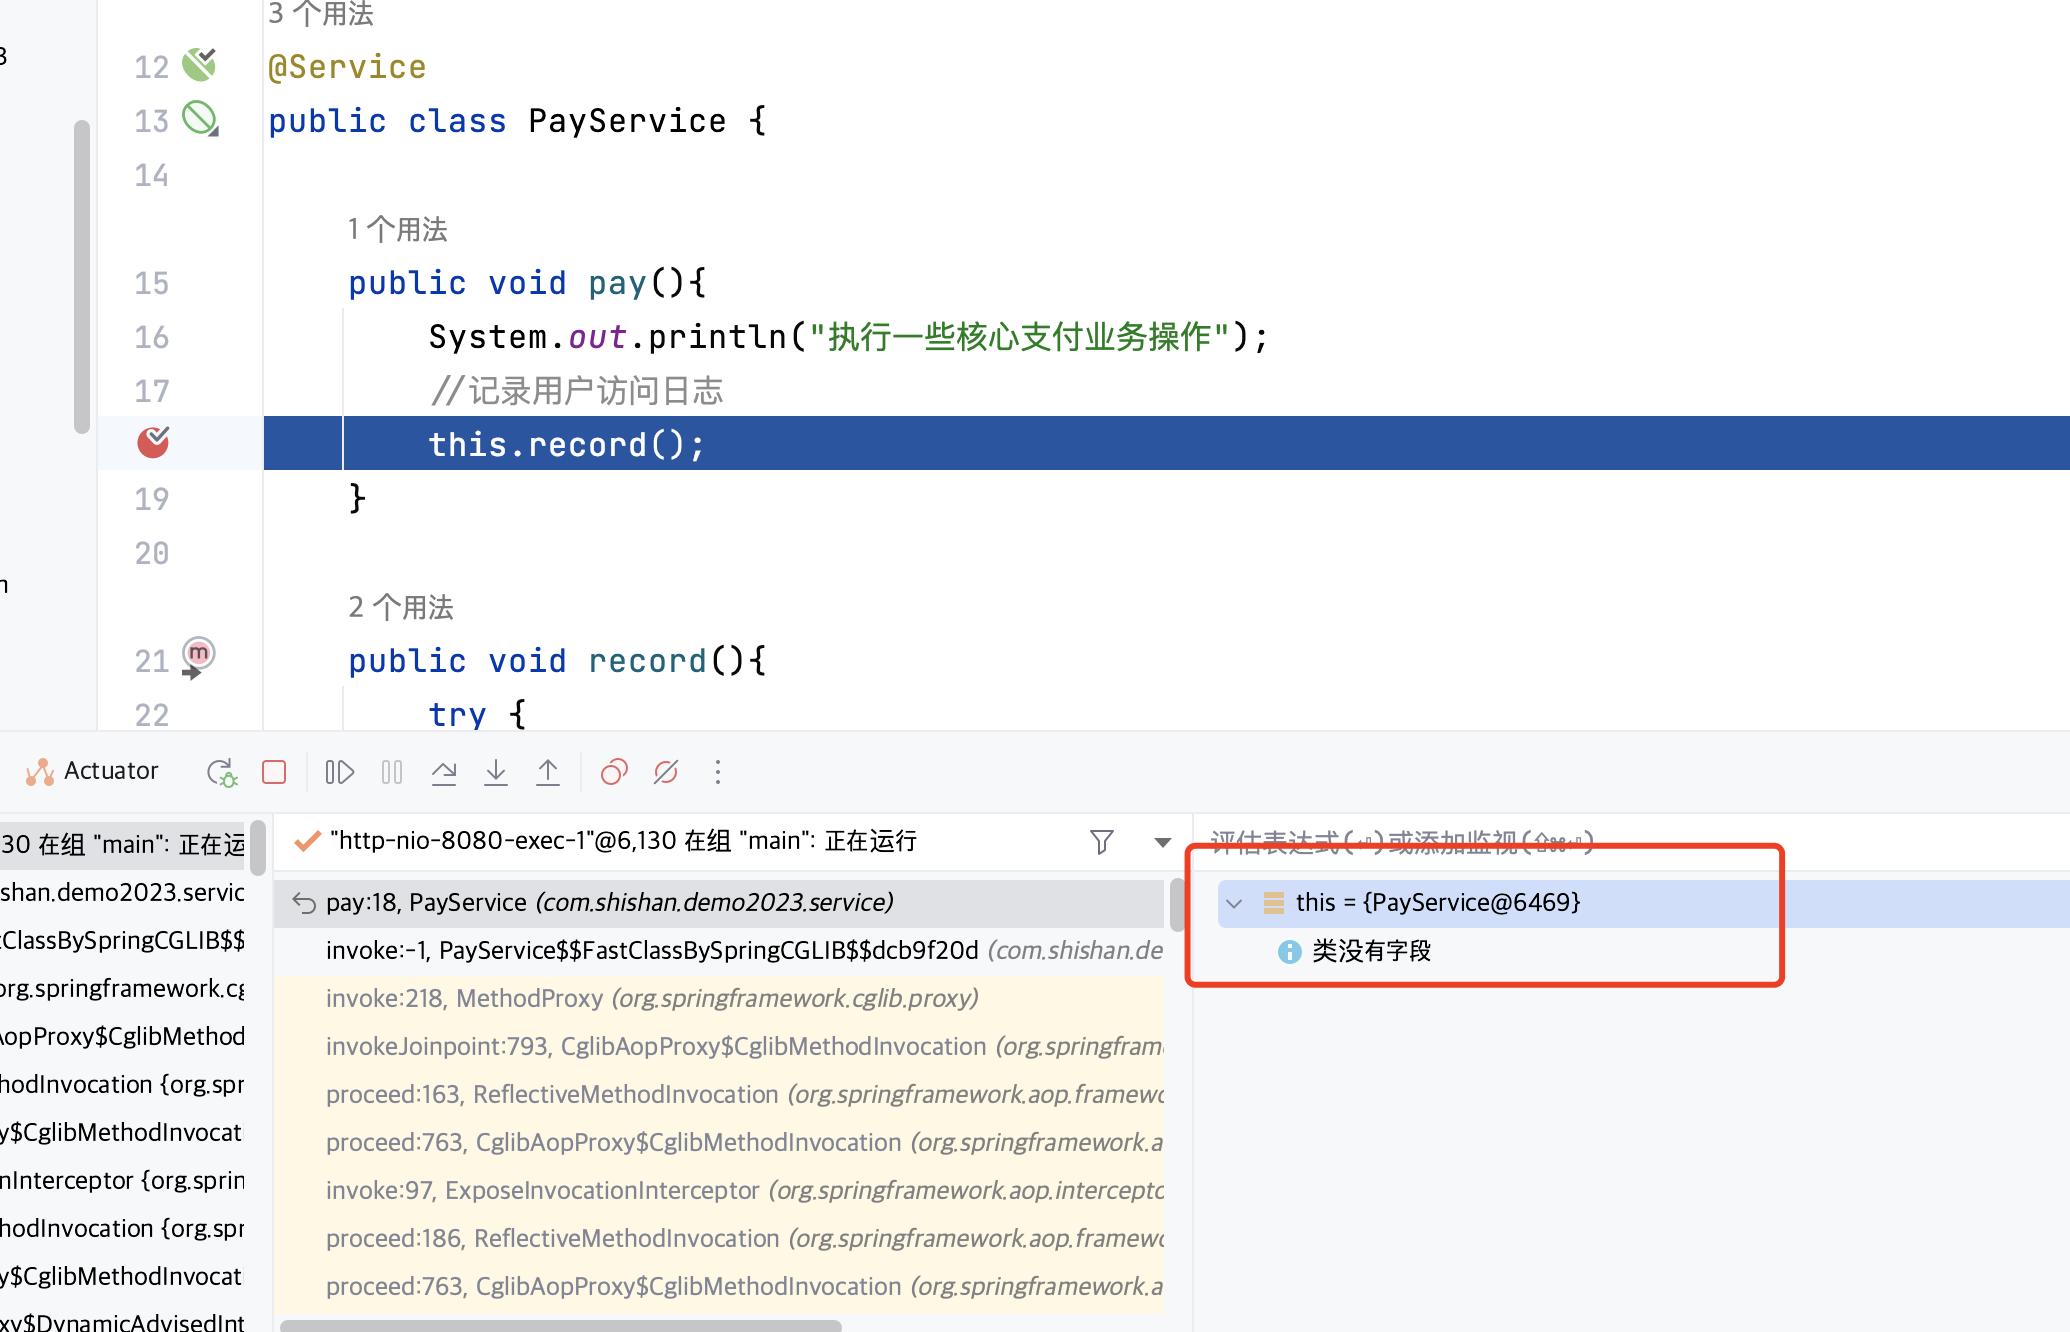Toggle the breakpoint on this.record() line
Image resolution: width=2070 pixels, height=1332 pixels.
153,442
